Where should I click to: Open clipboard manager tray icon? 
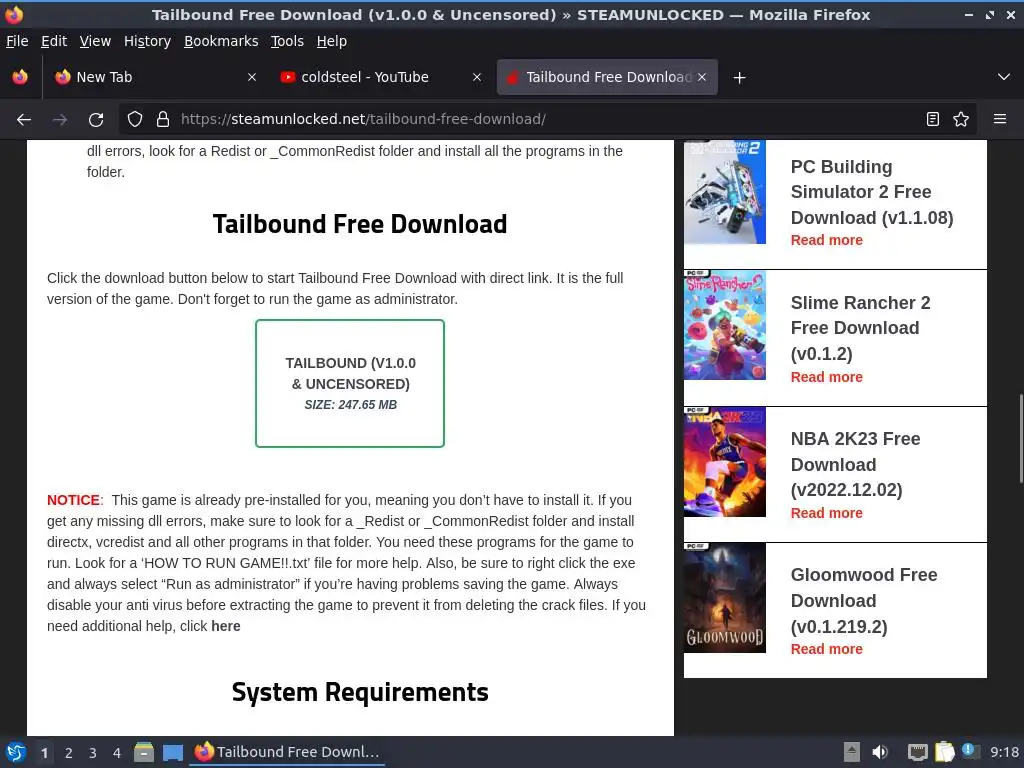click(x=944, y=752)
